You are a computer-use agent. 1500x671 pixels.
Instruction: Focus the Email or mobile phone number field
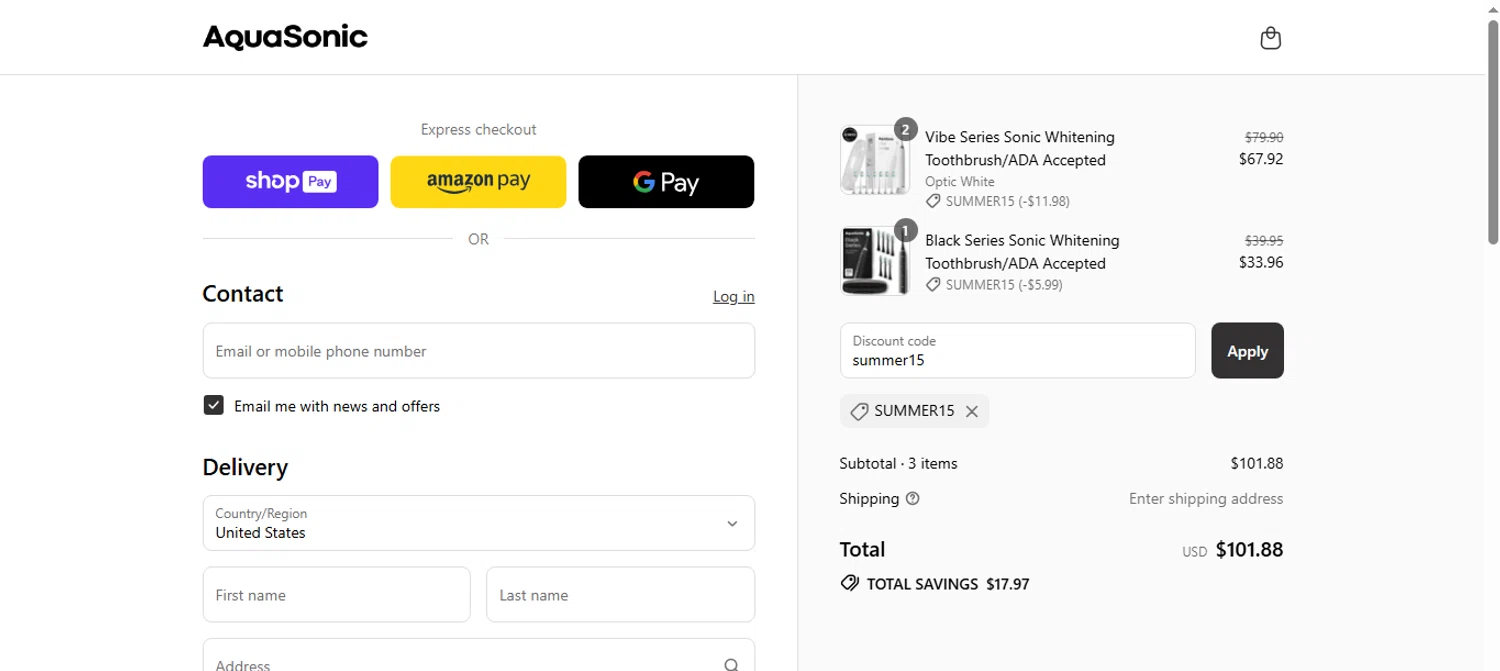coord(478,351)
